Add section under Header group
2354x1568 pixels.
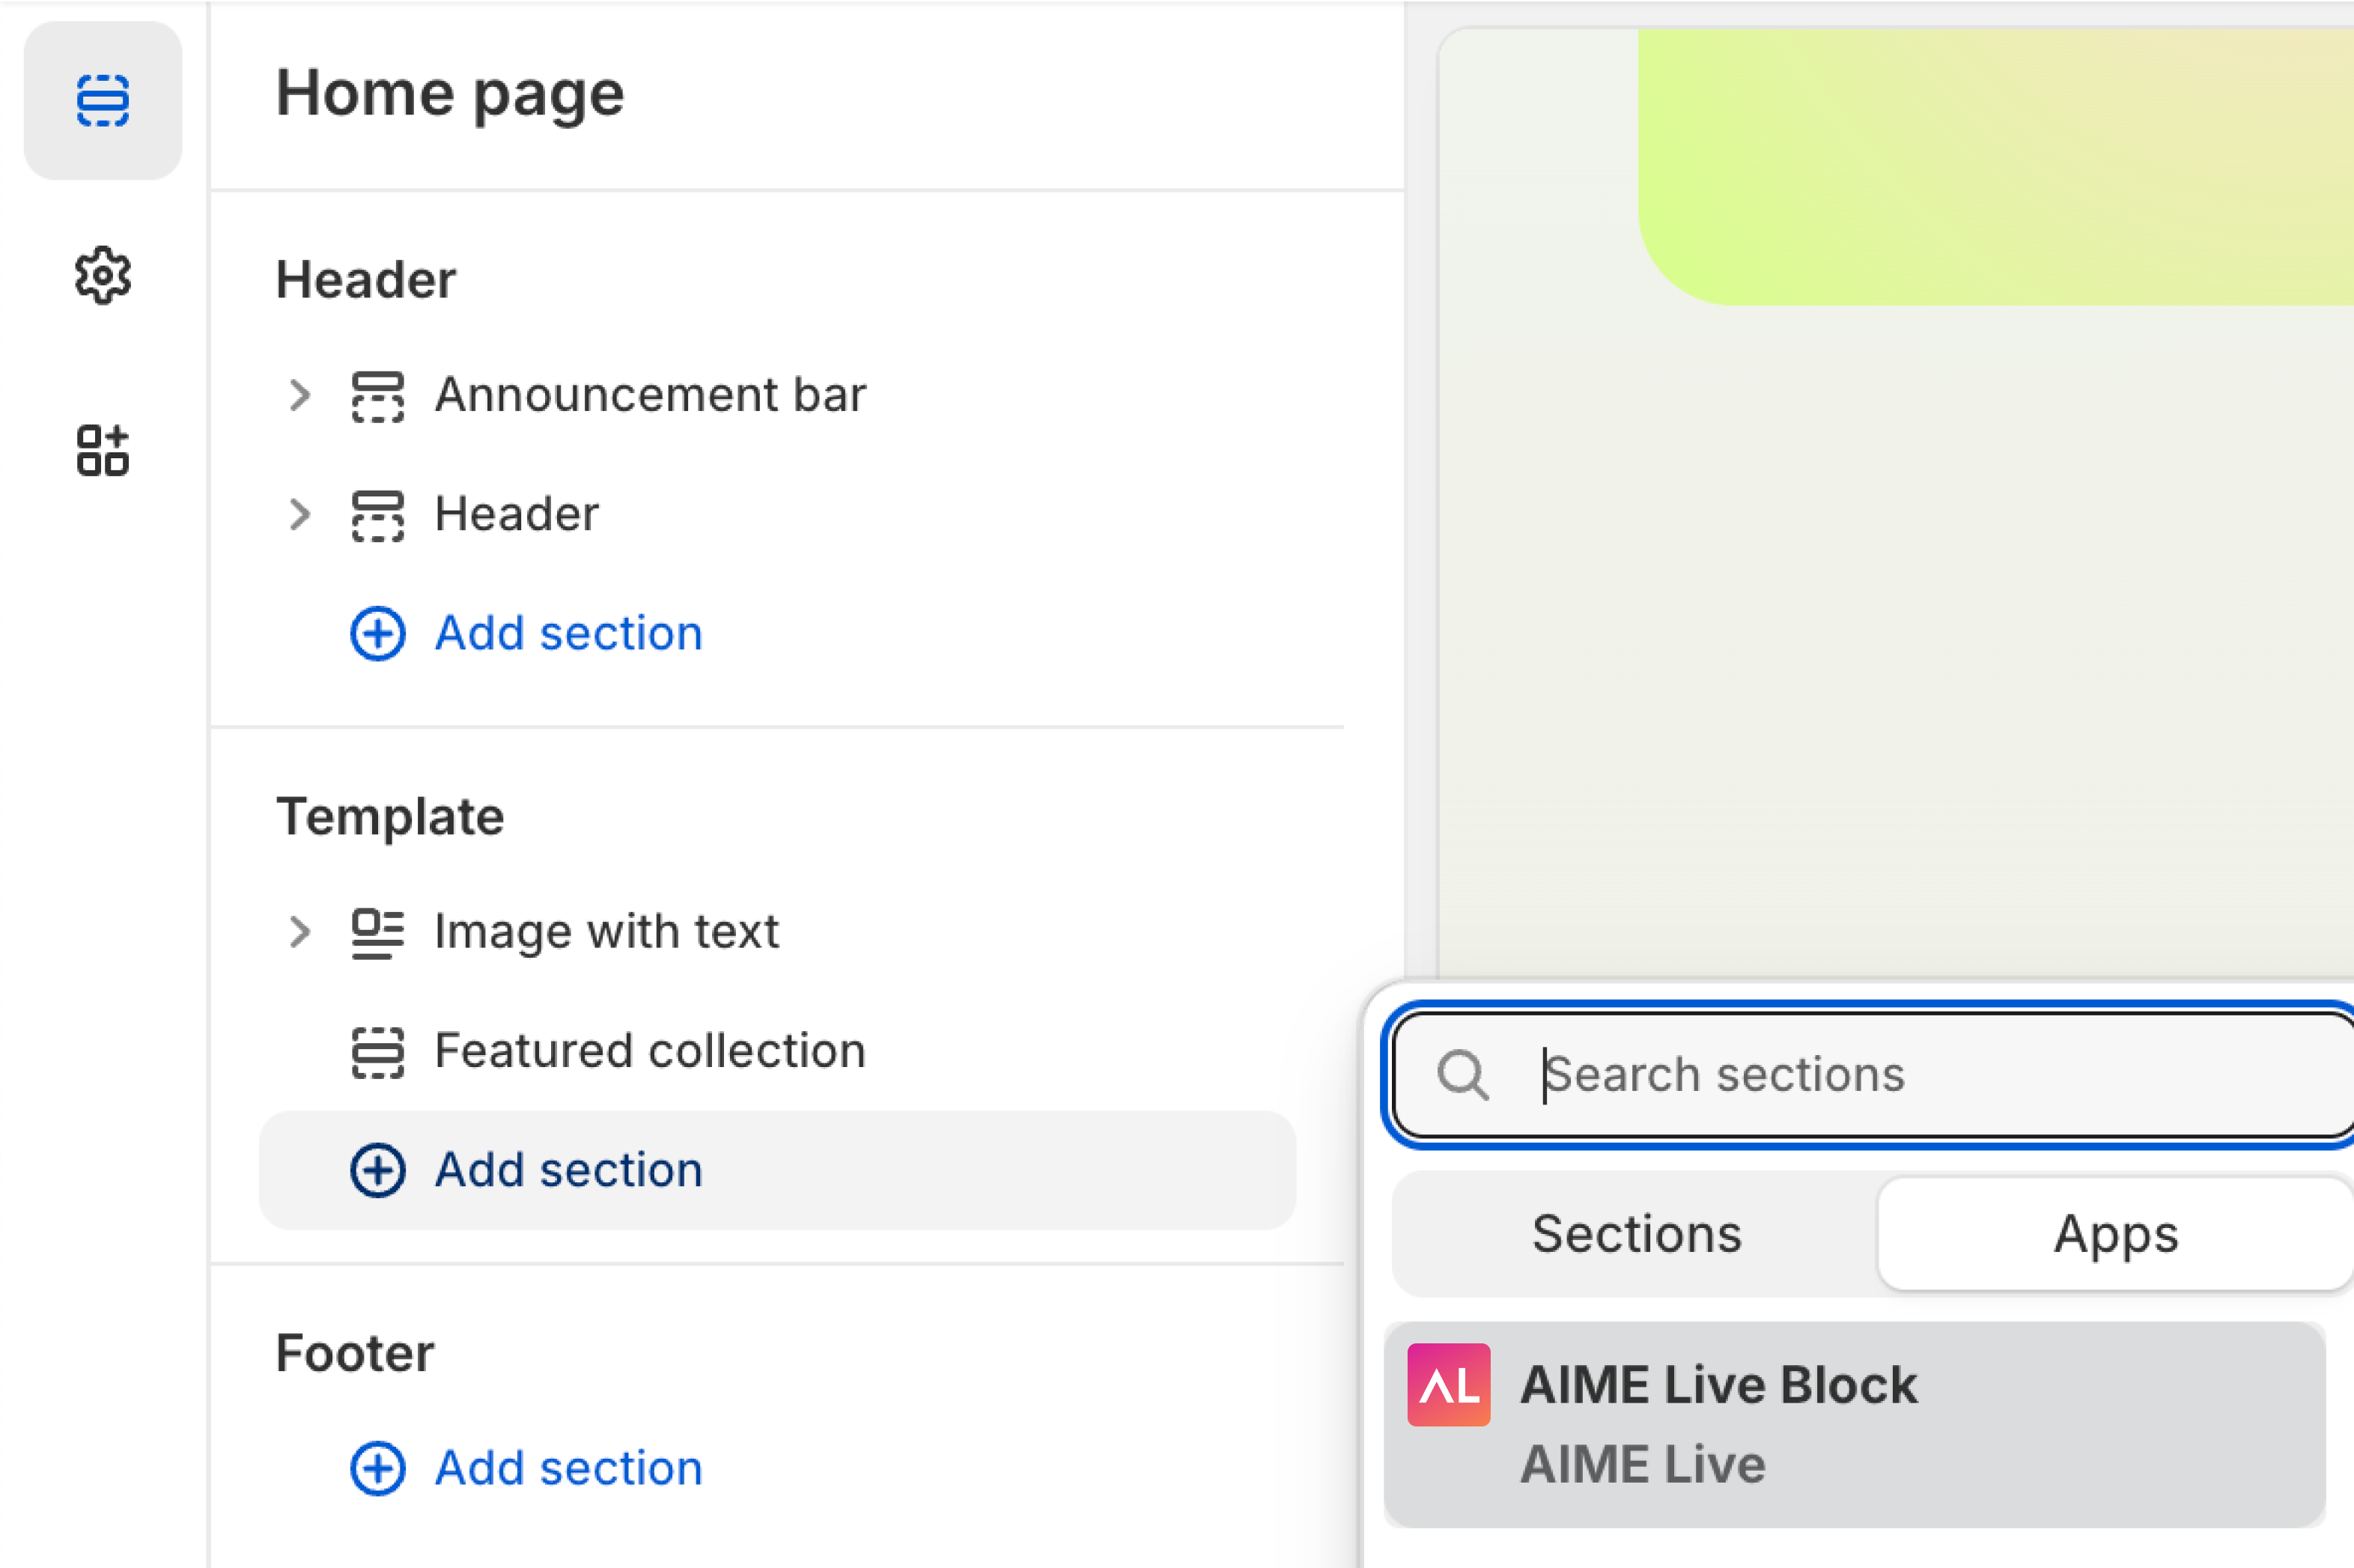point(569,633)
